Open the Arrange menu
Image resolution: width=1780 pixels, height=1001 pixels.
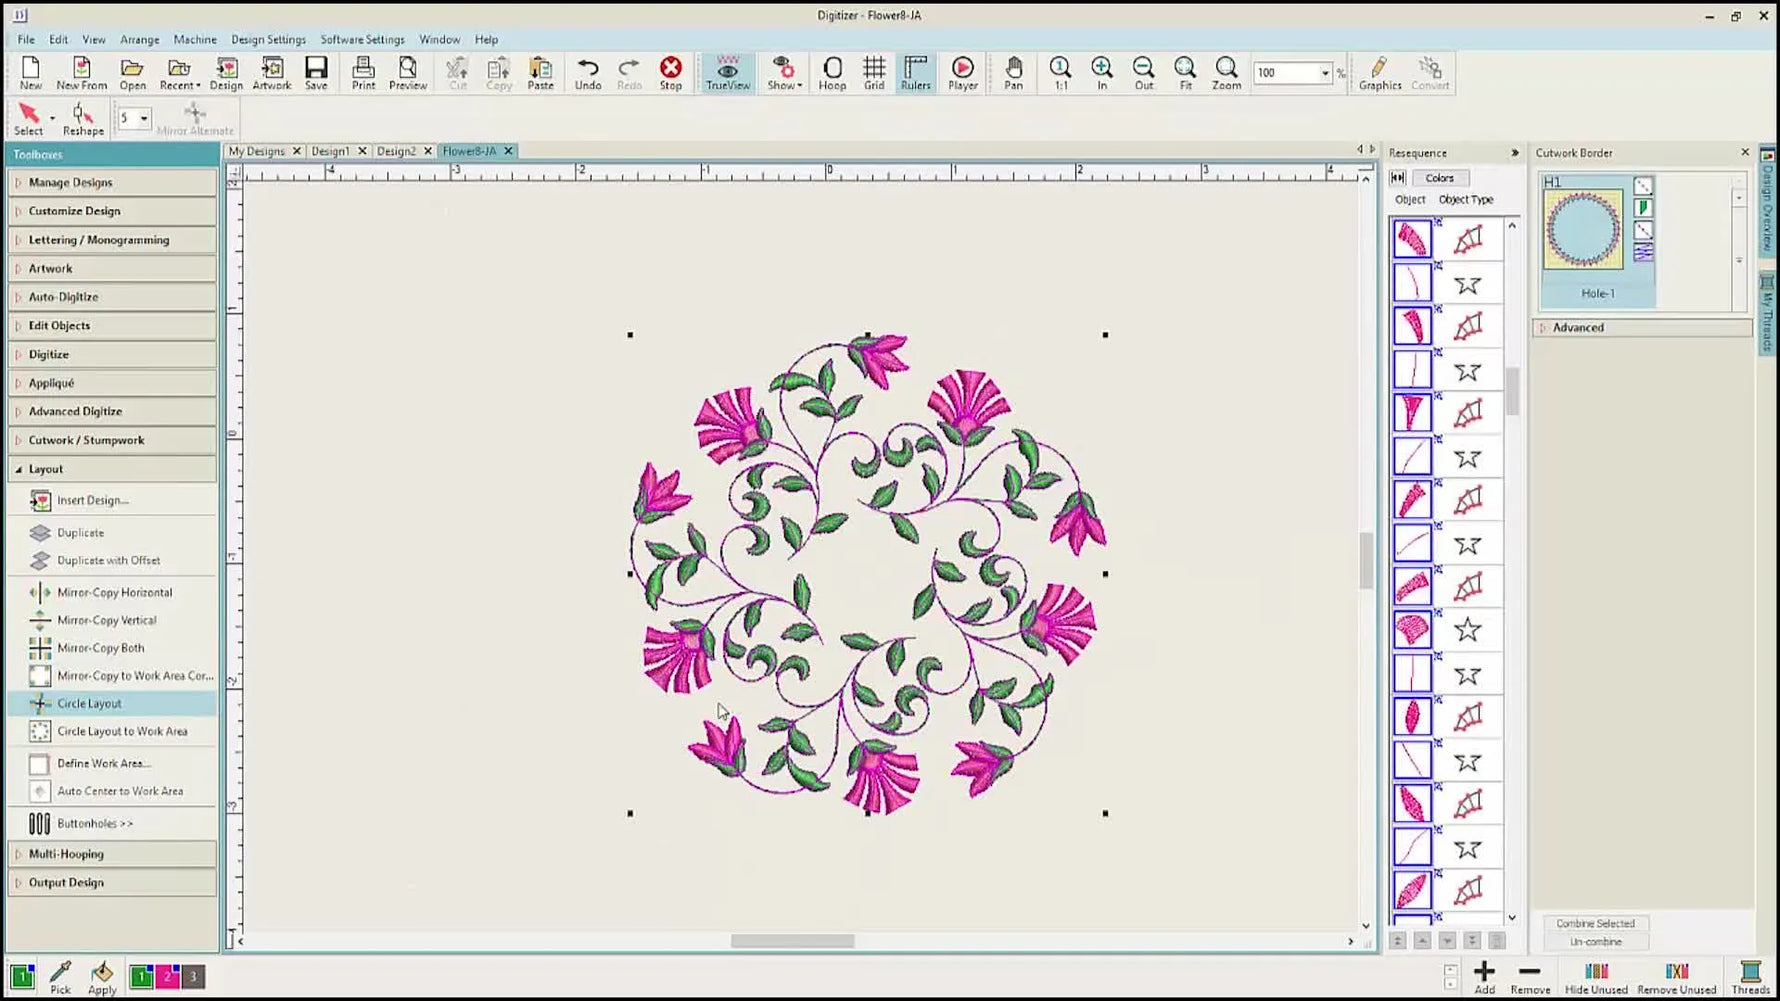[x=139, y=39]
